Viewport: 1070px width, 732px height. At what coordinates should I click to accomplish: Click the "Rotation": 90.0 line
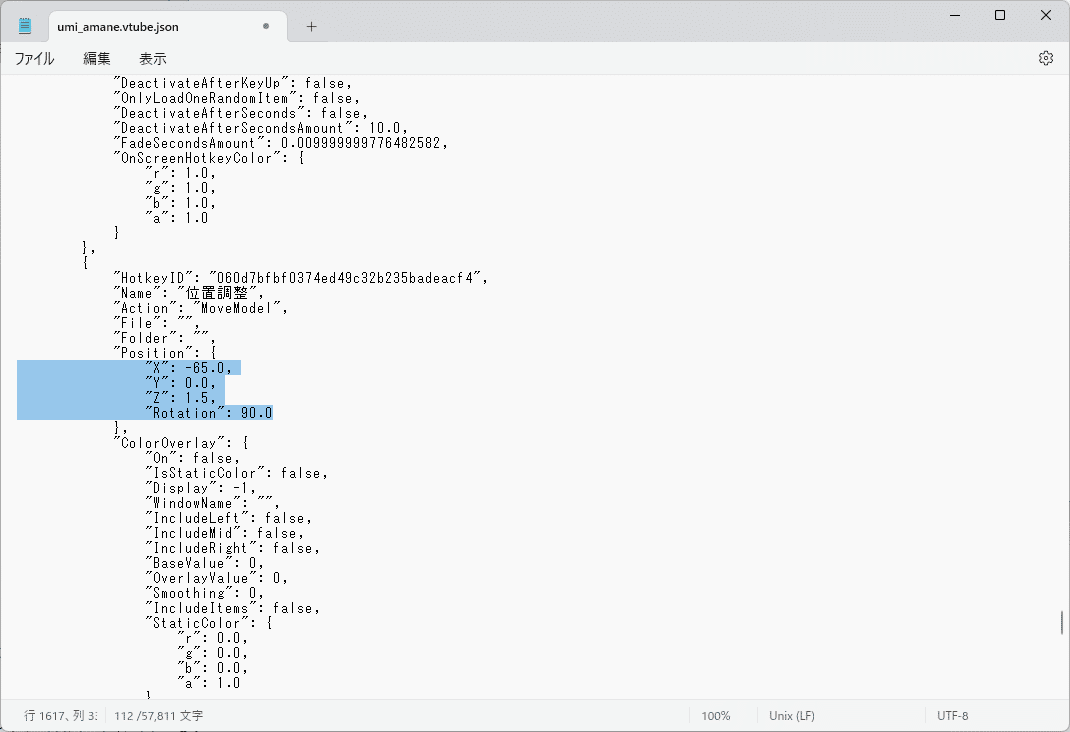[209, 413]
